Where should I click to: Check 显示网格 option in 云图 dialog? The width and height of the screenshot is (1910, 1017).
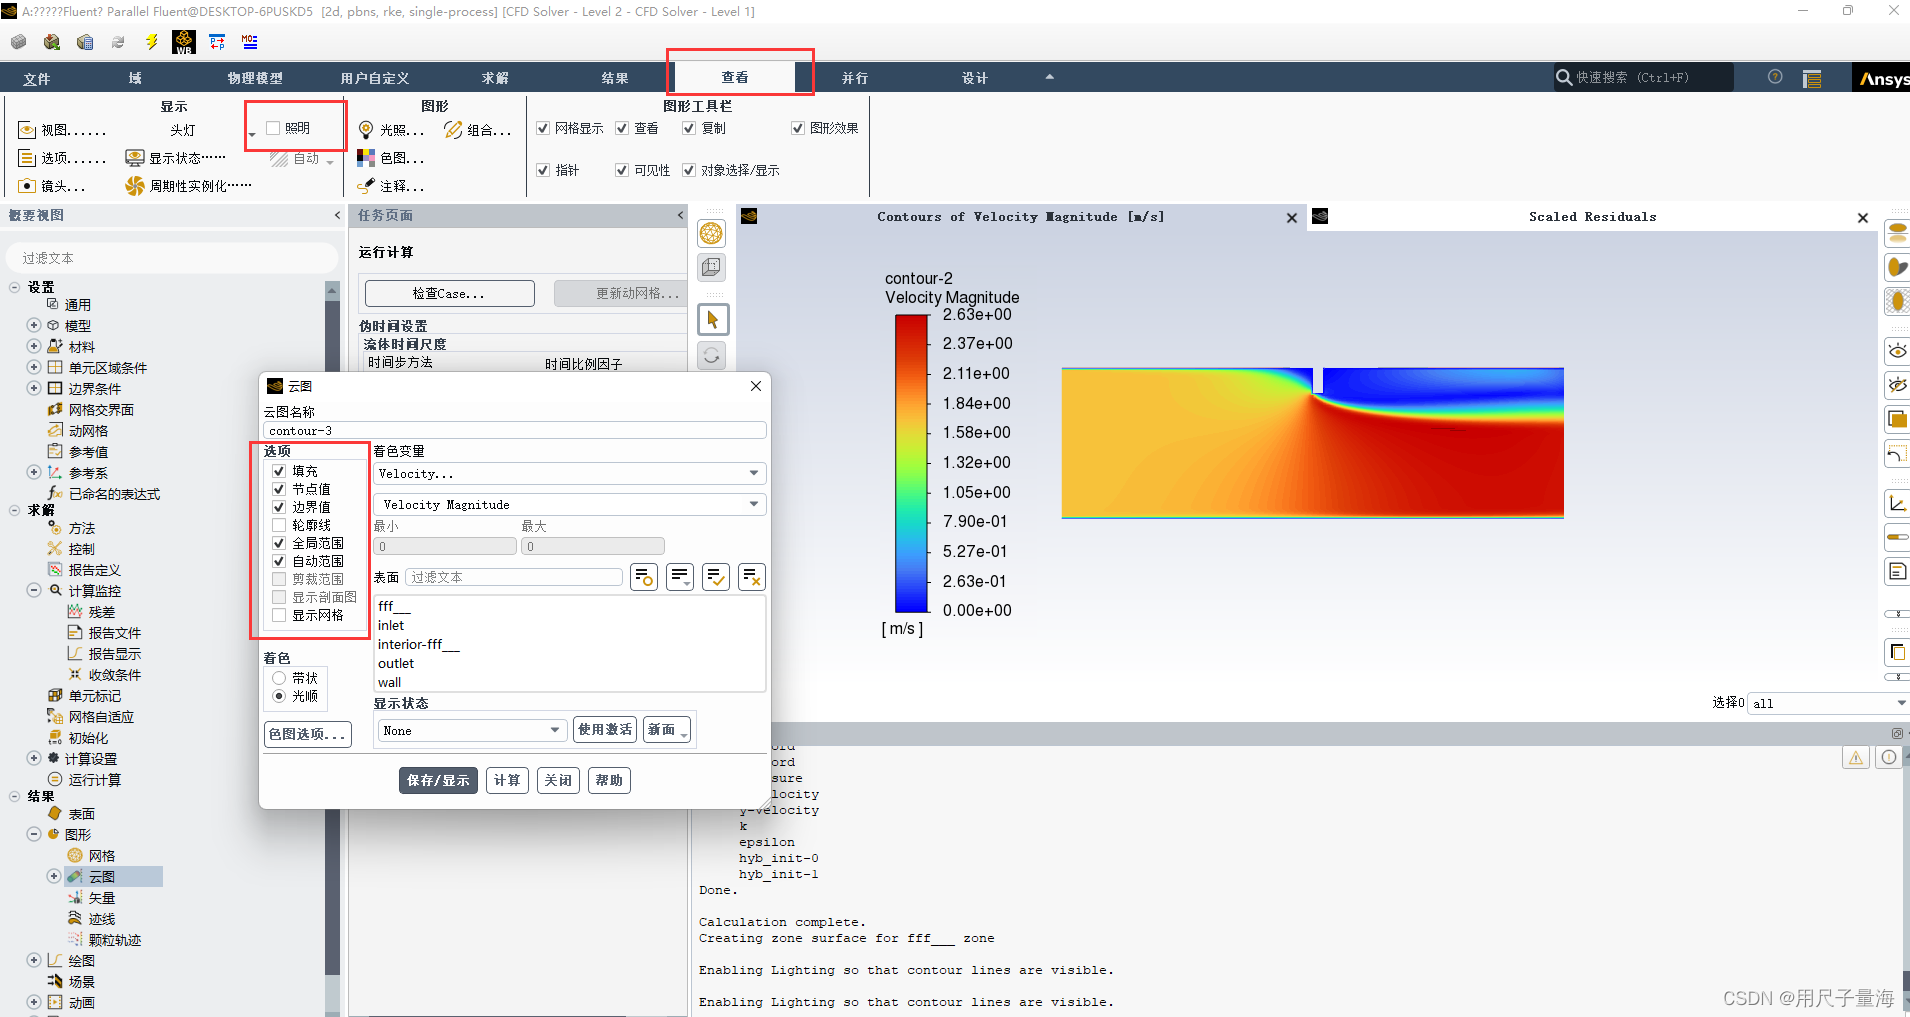click(x=279, y=615)
